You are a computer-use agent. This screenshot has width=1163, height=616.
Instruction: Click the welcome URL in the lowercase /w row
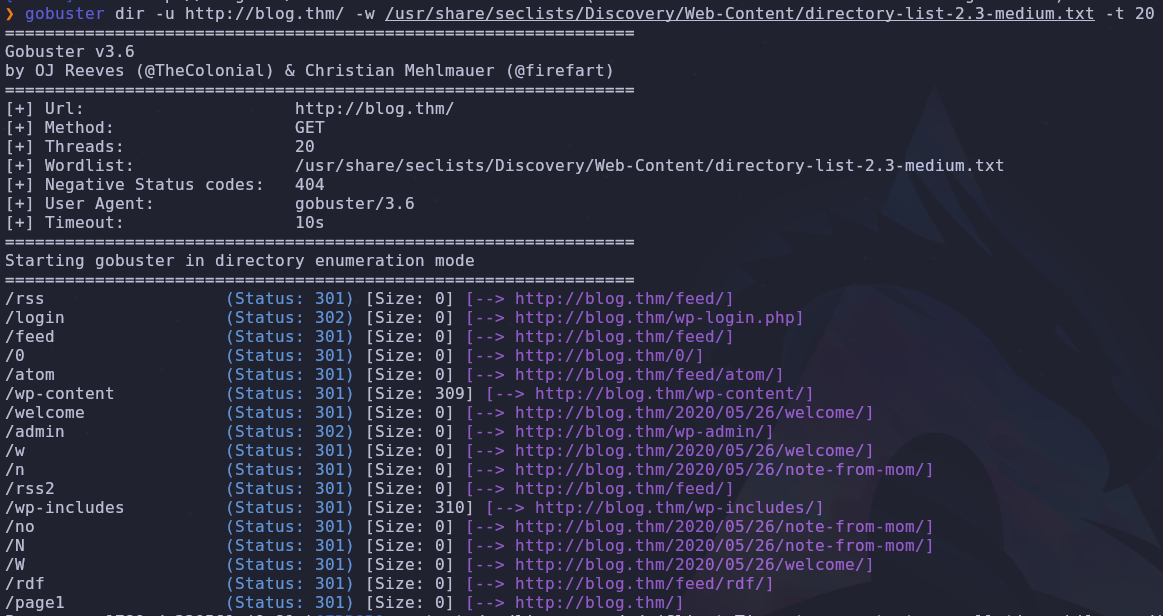[x=690, y=451]
